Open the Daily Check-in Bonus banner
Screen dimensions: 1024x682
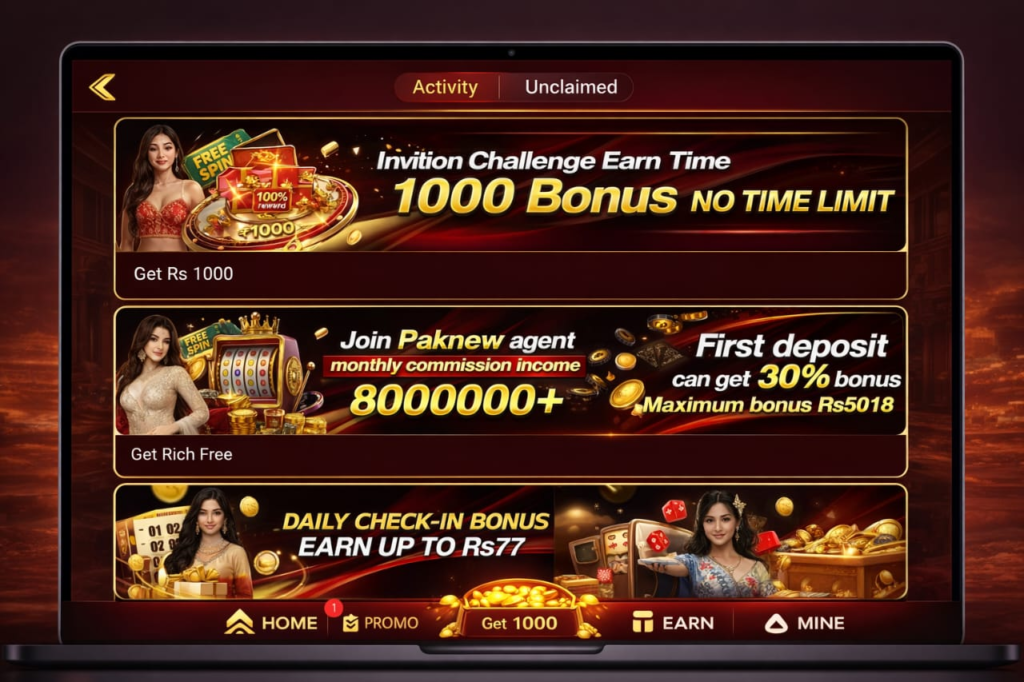[511, 542]
